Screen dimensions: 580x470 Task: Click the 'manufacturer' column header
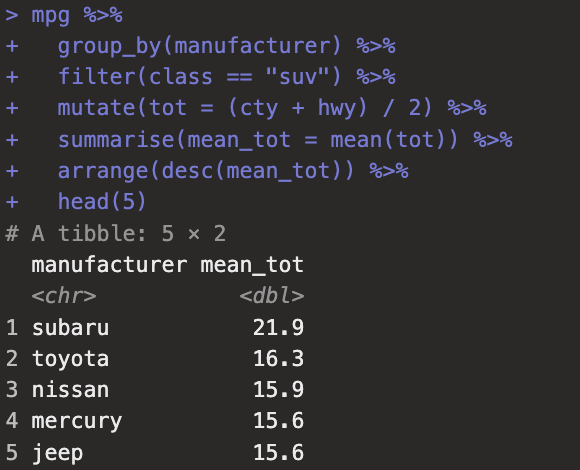click(109, 265)
